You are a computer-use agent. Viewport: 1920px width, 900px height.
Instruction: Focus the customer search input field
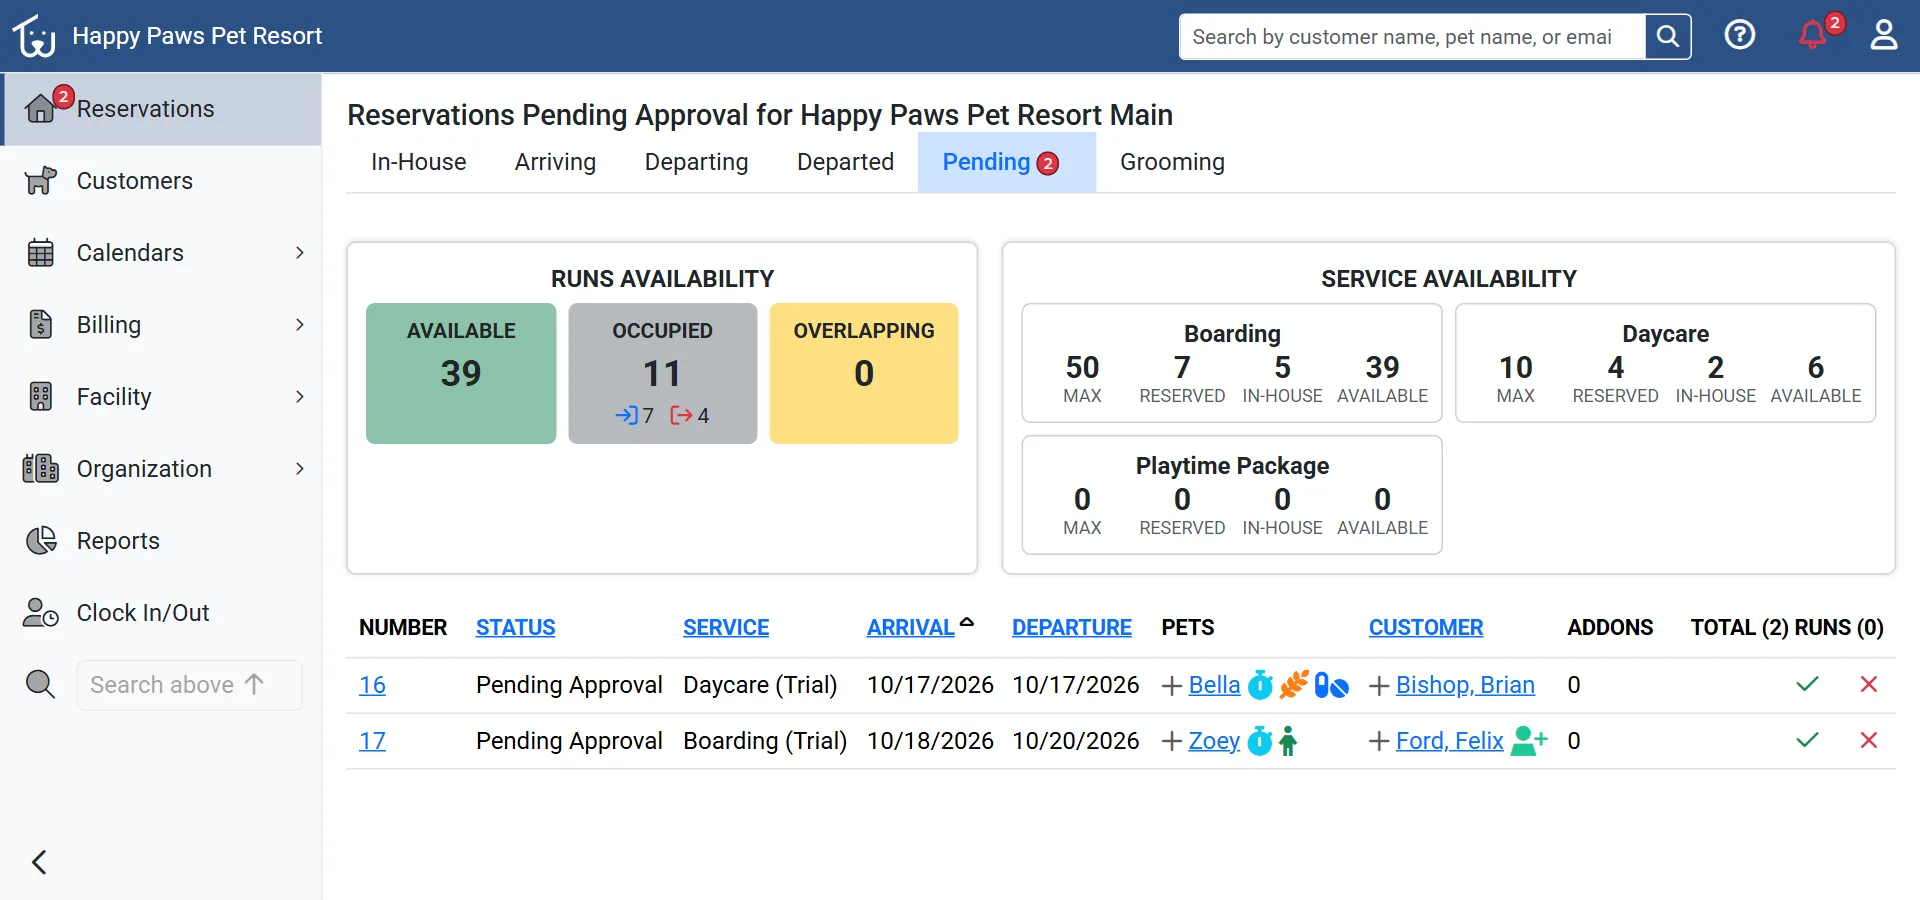[x=1412, y=37]
